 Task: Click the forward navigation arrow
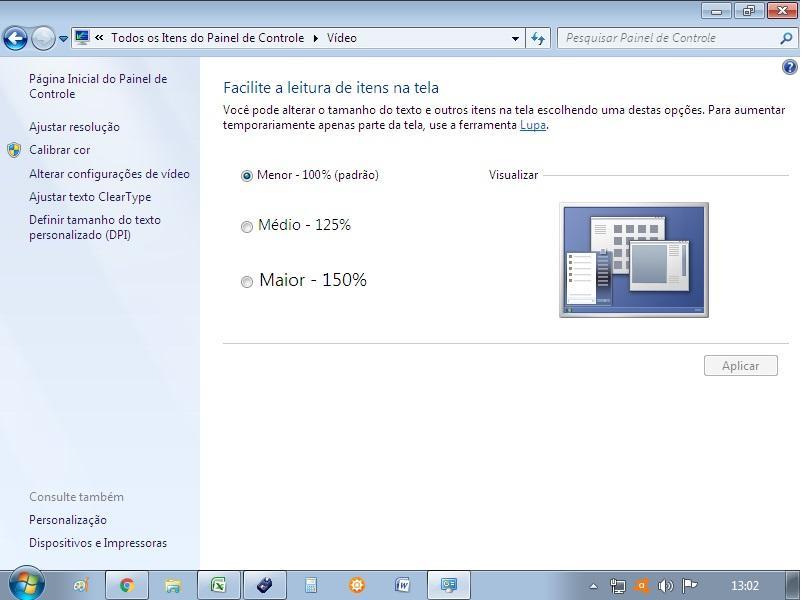click(x=43, y=38)
